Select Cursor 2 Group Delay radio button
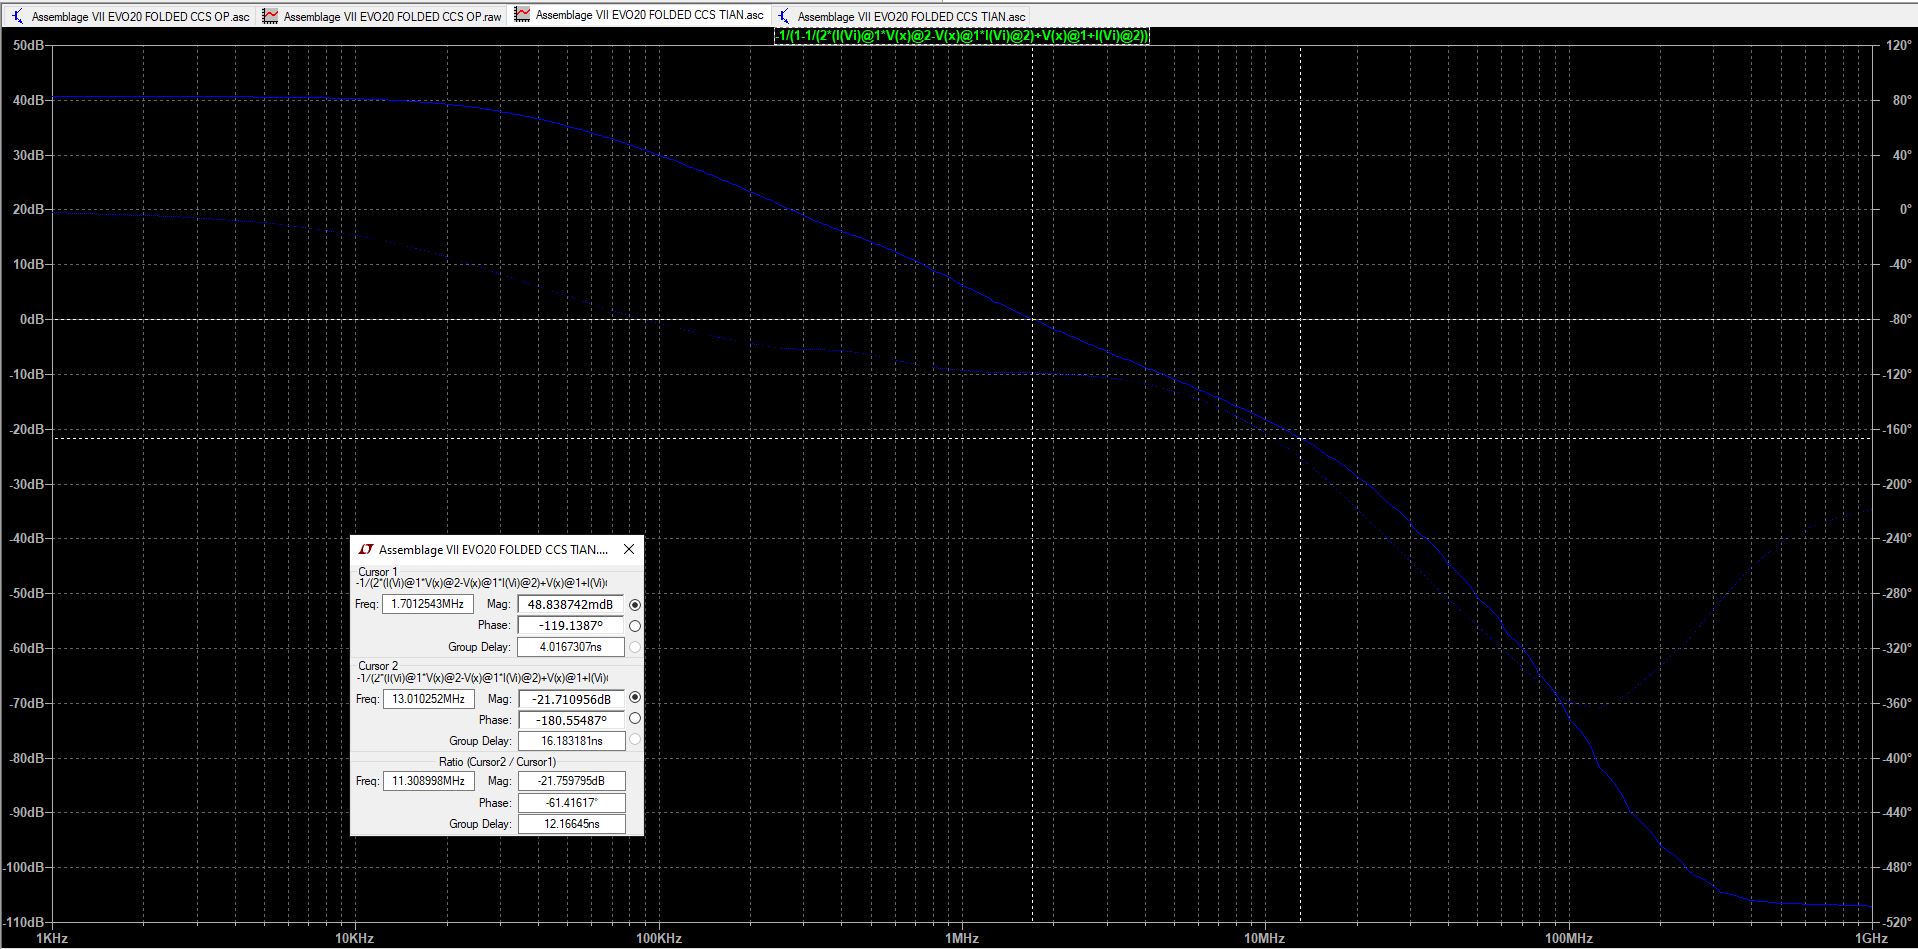 635,740
